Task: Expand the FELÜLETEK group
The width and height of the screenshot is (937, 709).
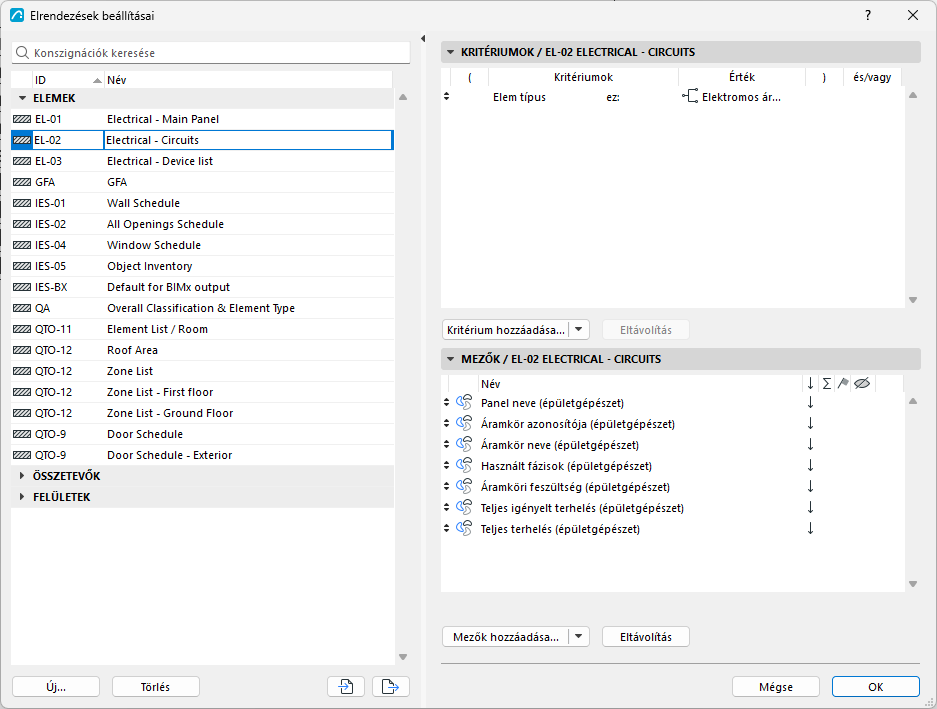Action: pyautogui.click(x=22, y=497)
